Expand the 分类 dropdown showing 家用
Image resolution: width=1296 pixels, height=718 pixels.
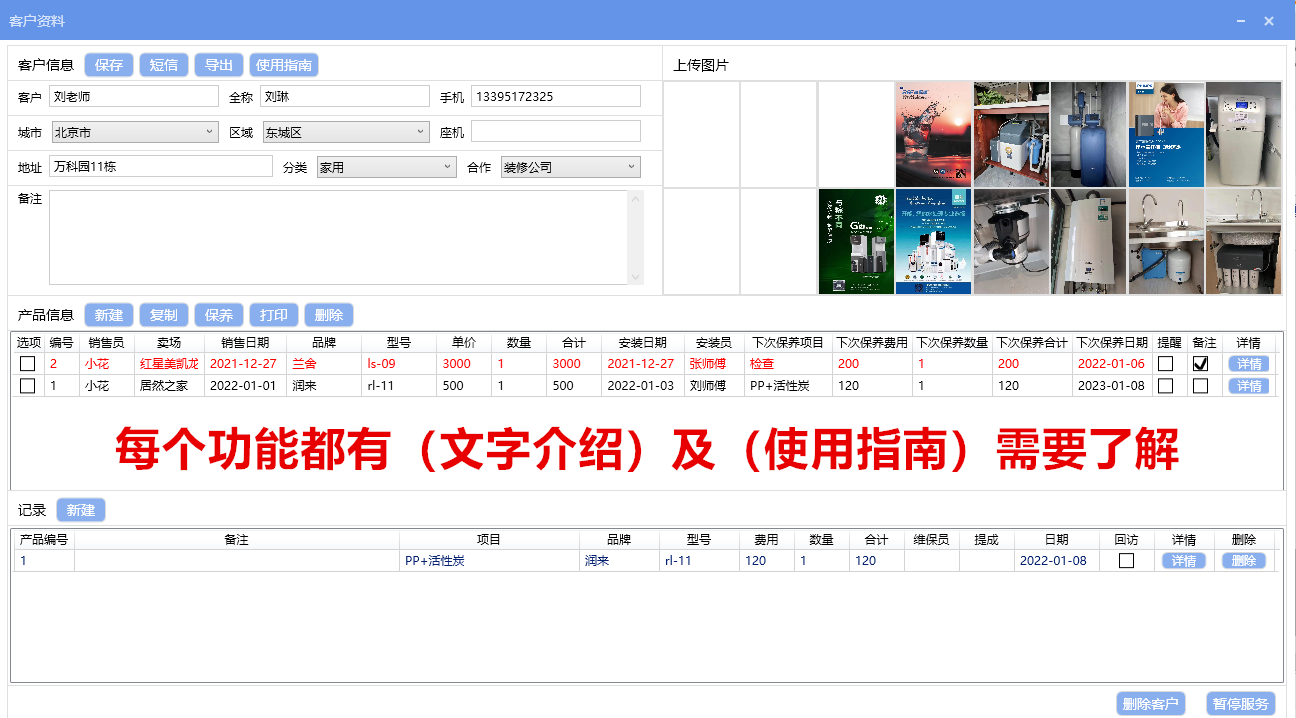tap(448, 167)
